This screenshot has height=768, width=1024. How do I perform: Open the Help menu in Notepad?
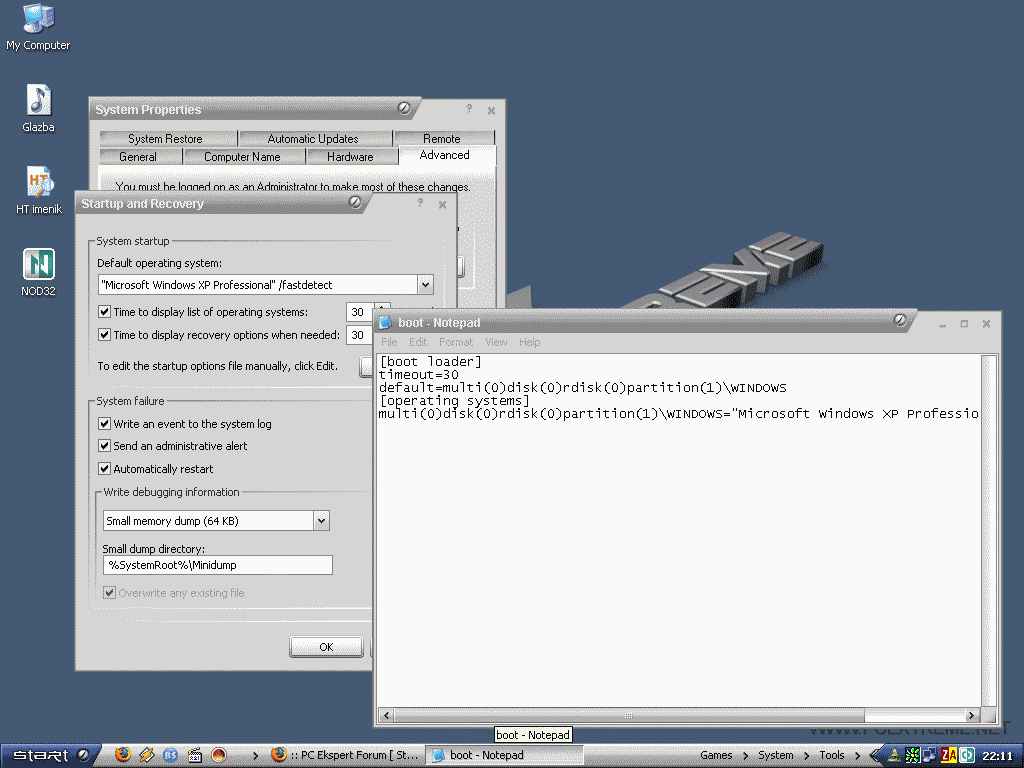[530, 342]
